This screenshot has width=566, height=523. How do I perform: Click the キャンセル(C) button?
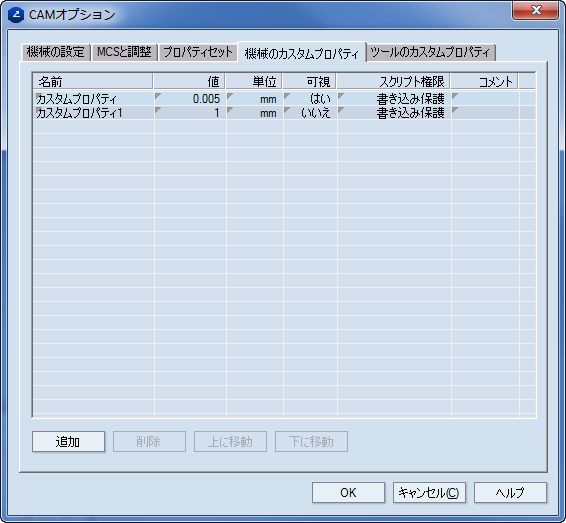429,492
